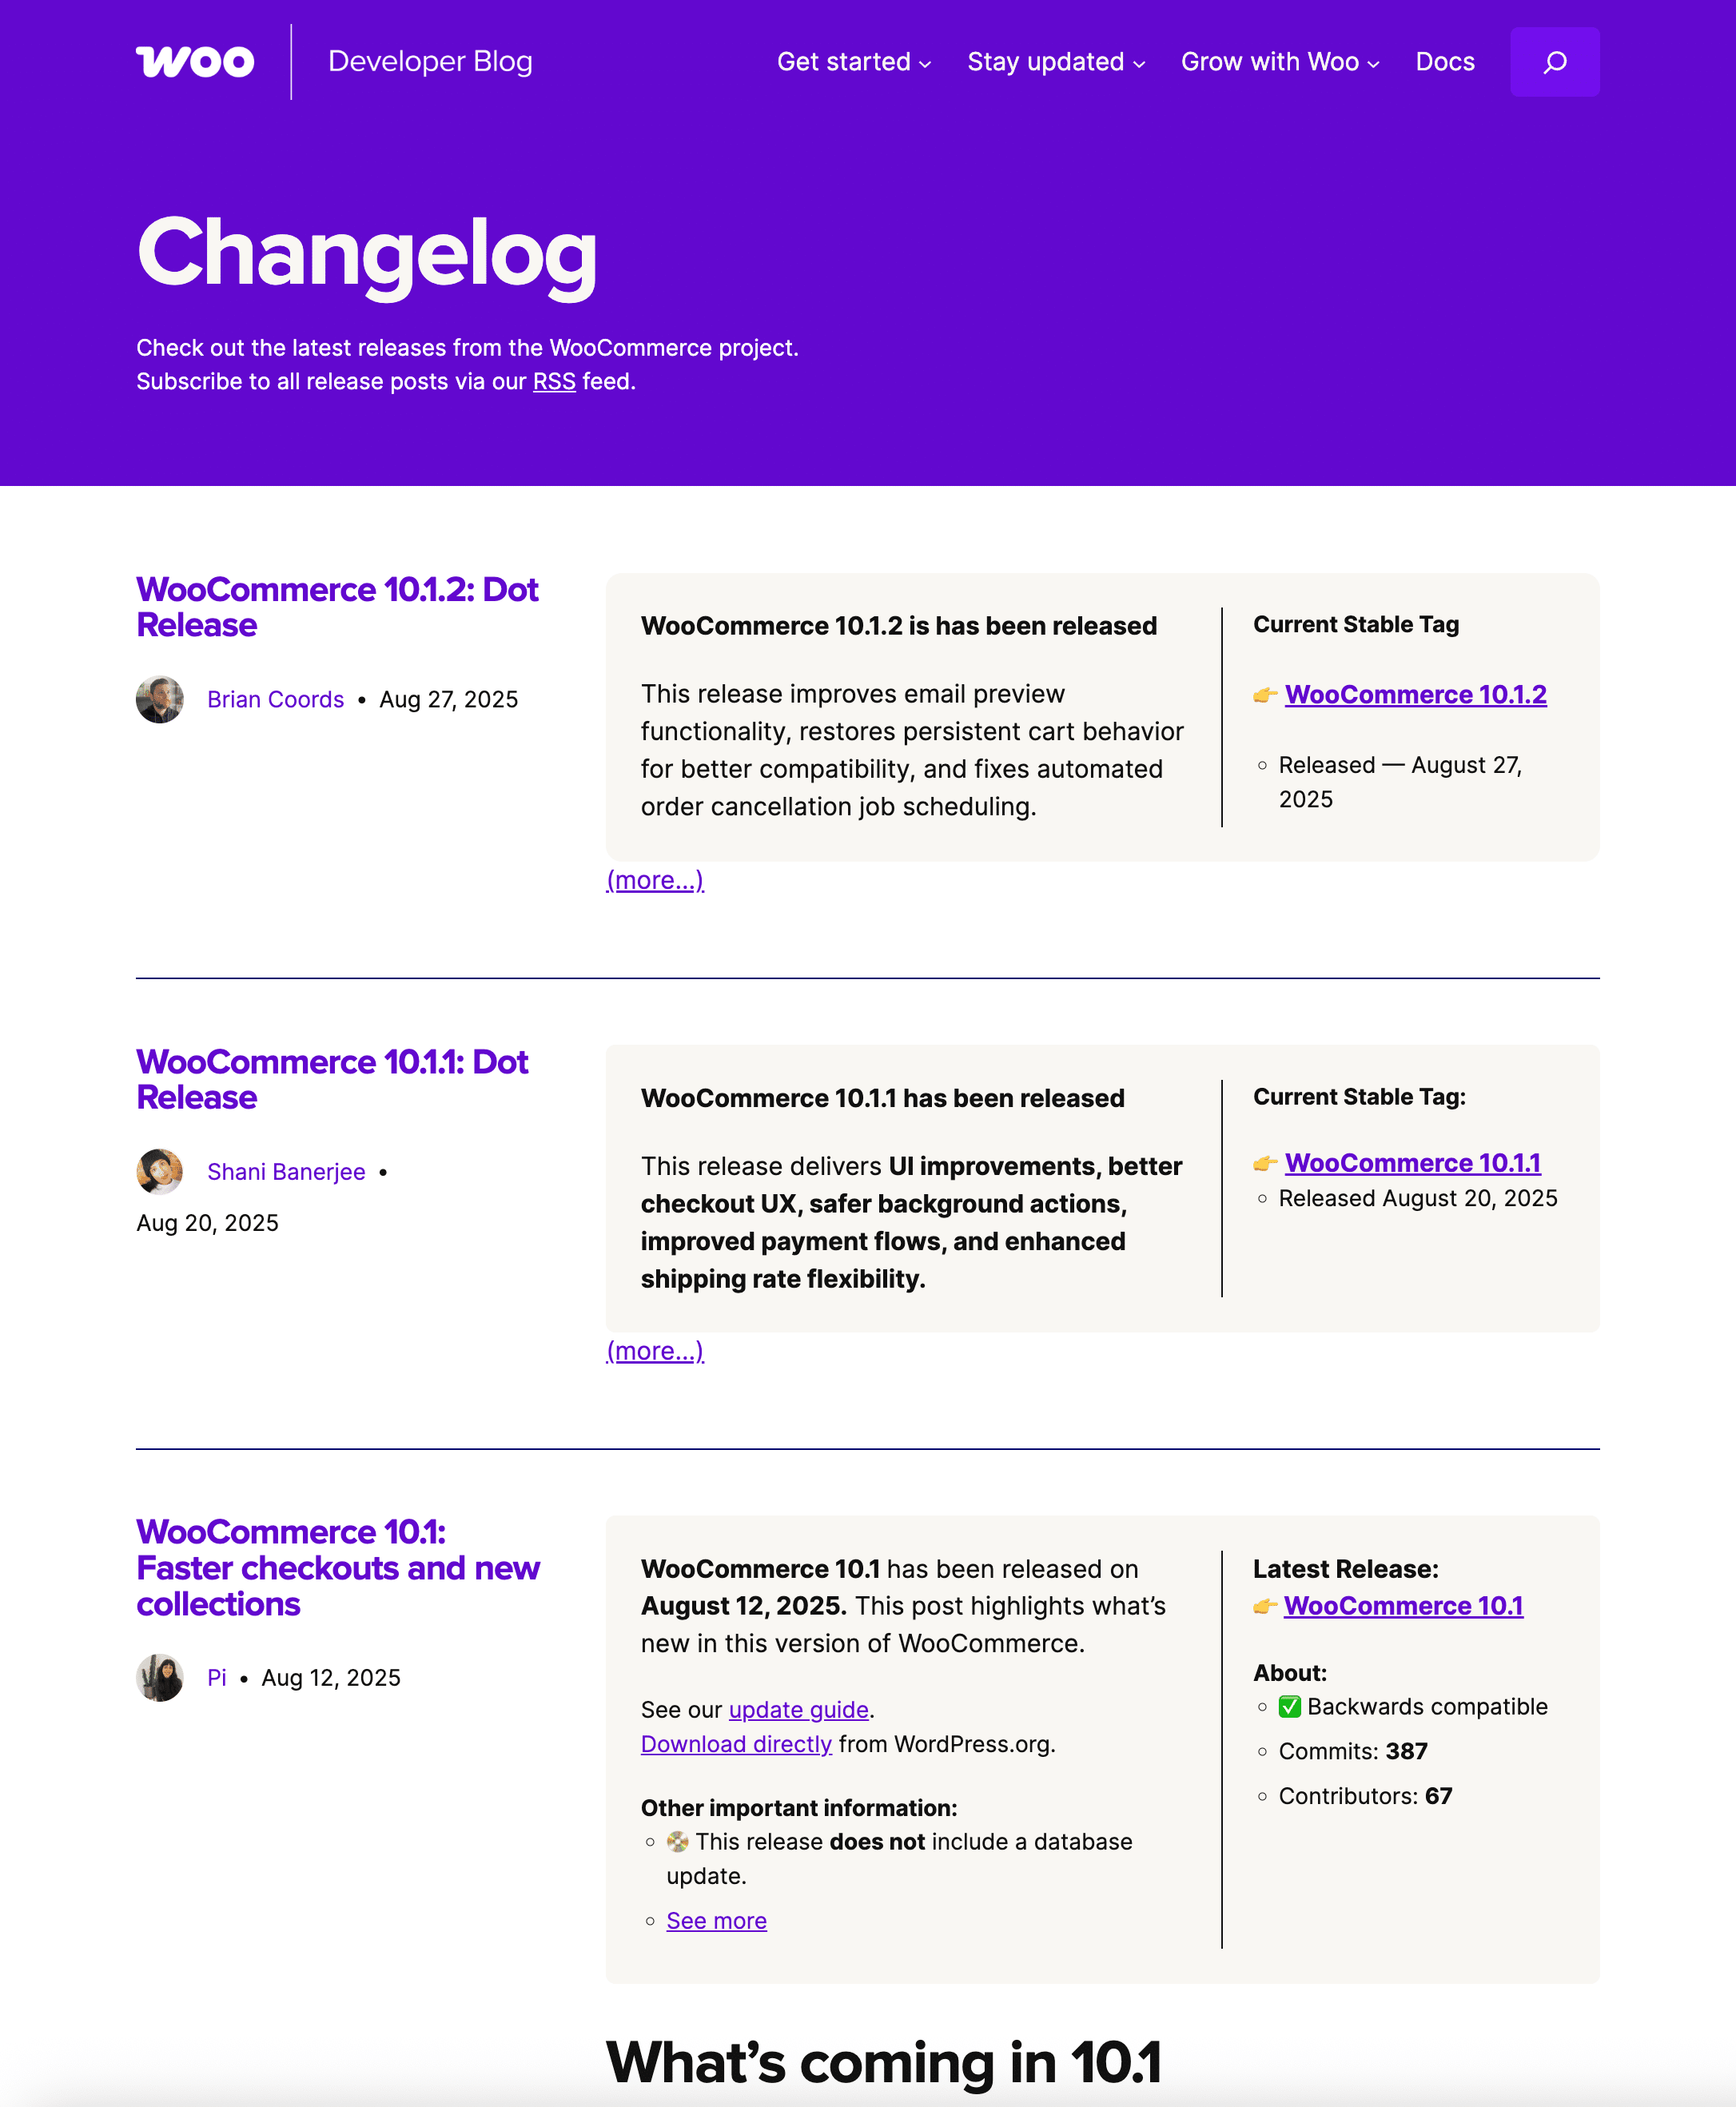Viewport: 1736px width, 2107px height.
Task: Click the WooCommerce 10.1: Faster checkouts title
Action: point(338,1568)
